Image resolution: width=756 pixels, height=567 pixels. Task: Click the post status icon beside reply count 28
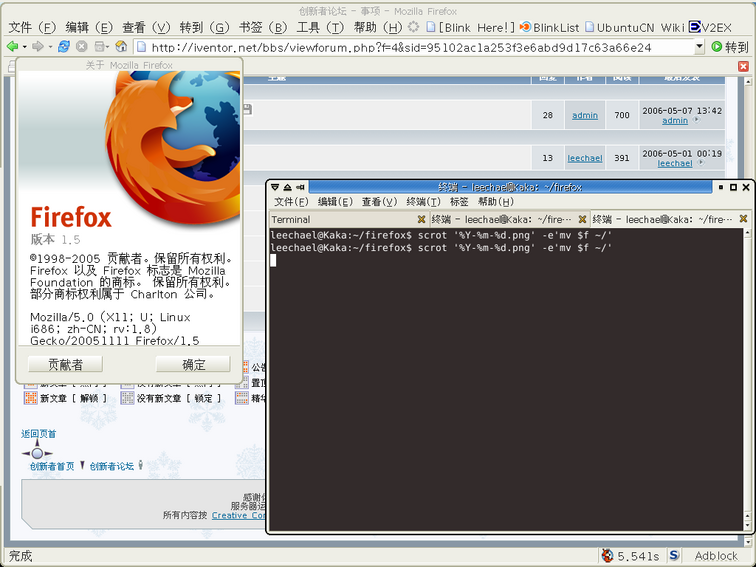point(247,109)
